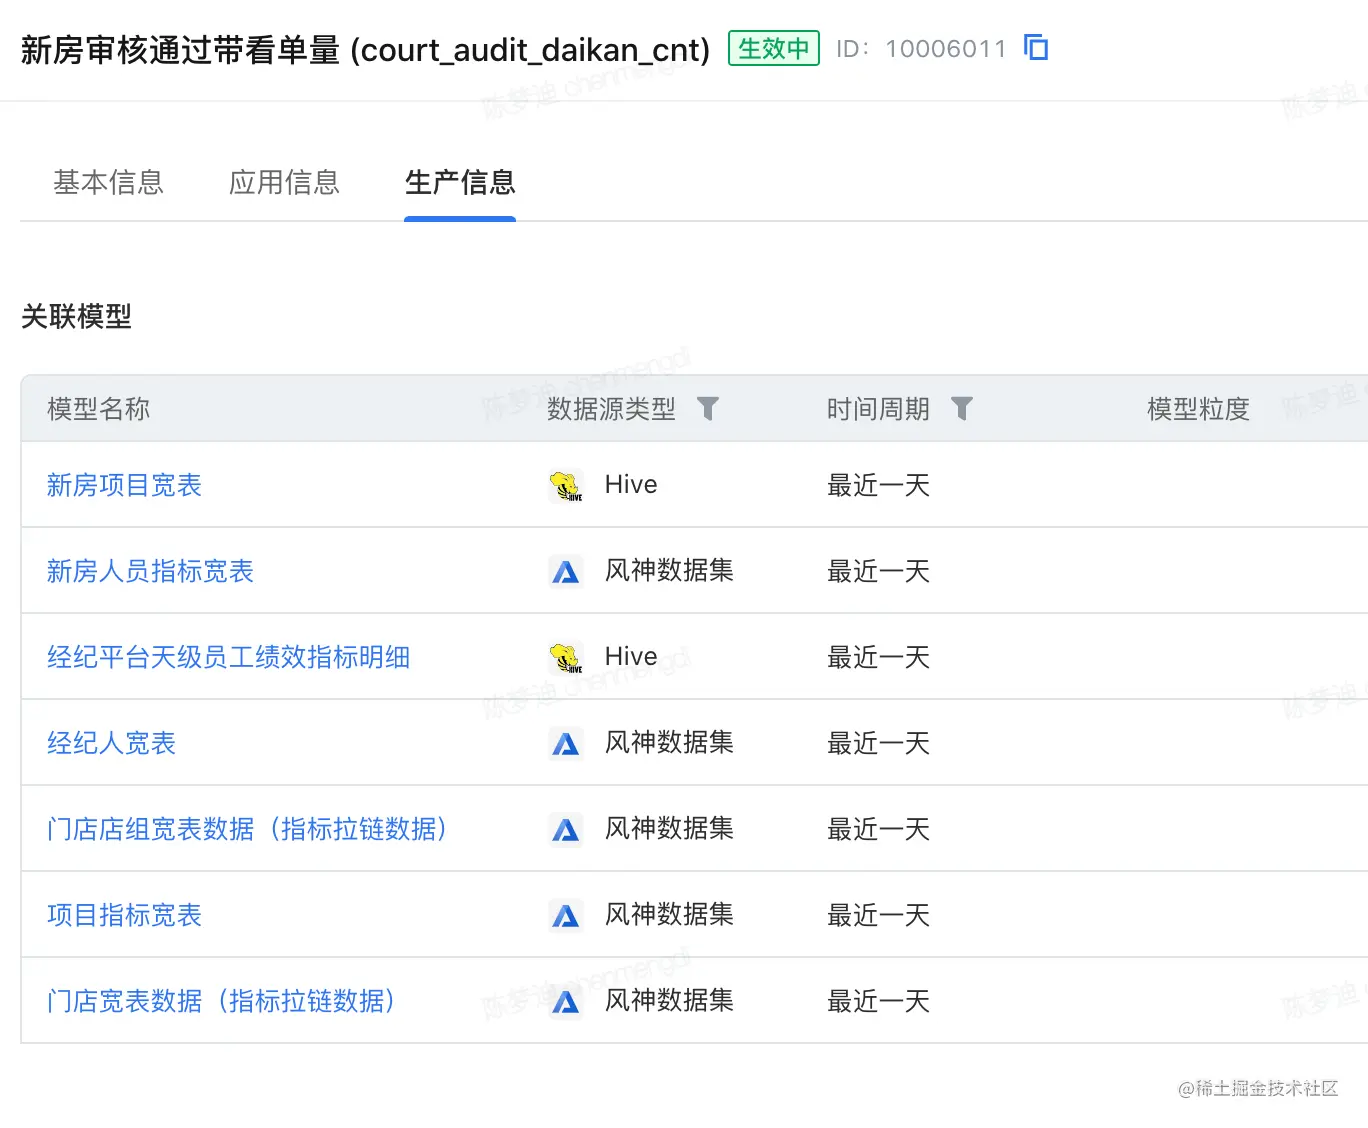Viewport: 1368px width, 1128px height.
Task: Click the 风神数据集 icon in 经纪人宽表 row
Action: (566, 744)
